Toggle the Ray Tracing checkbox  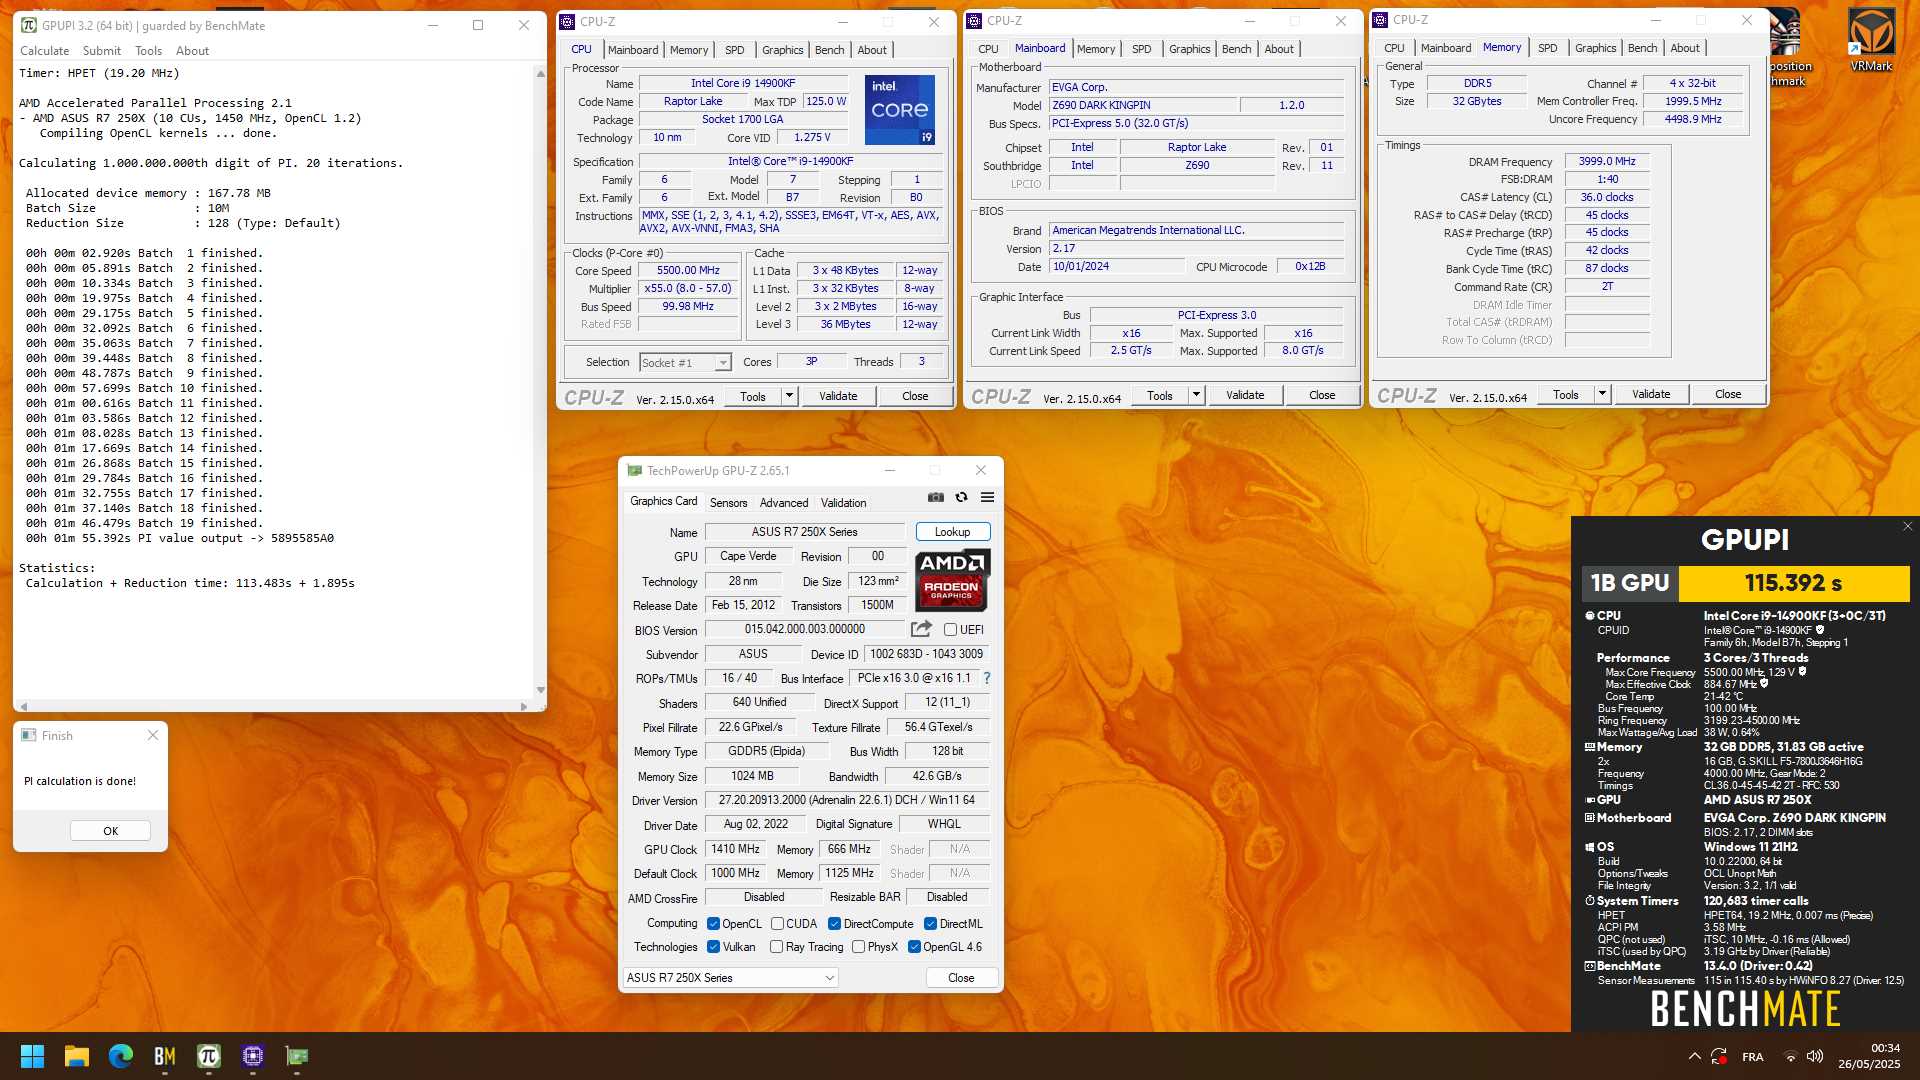(776, 947)
